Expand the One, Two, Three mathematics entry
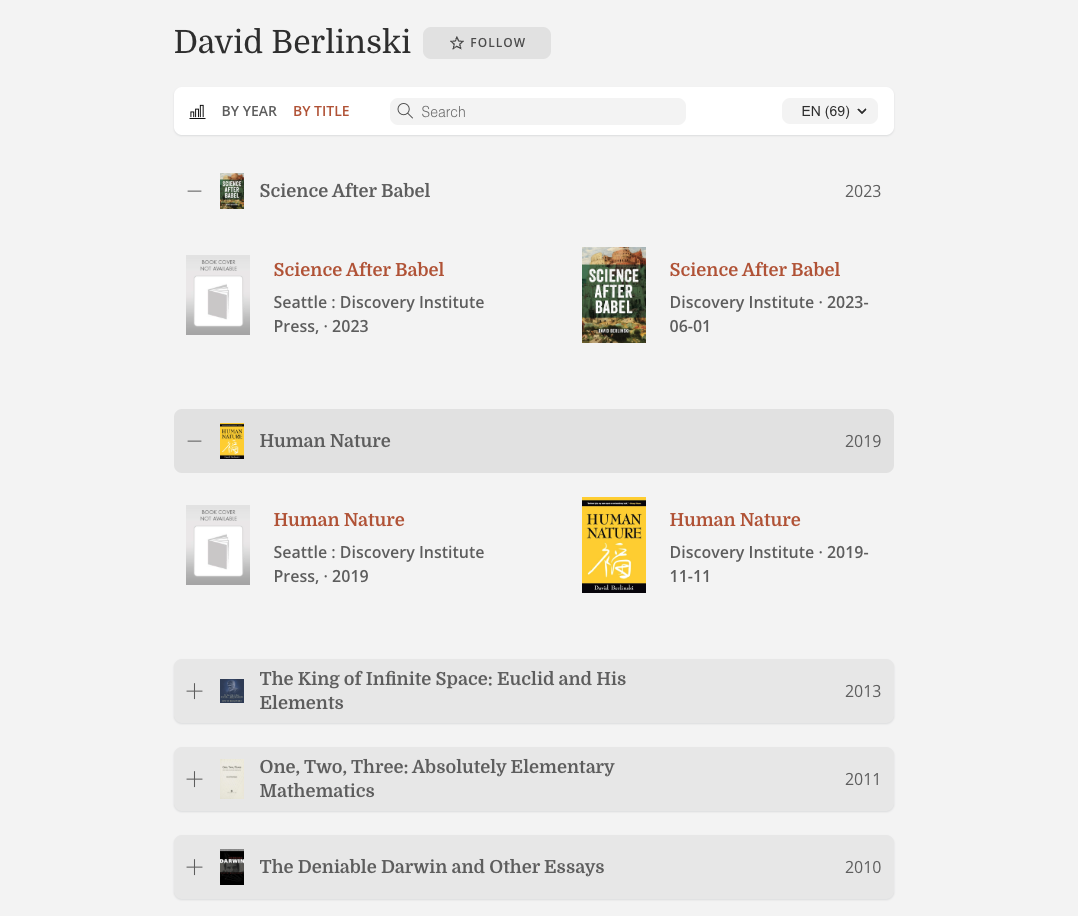 click(x=194, y=778)
